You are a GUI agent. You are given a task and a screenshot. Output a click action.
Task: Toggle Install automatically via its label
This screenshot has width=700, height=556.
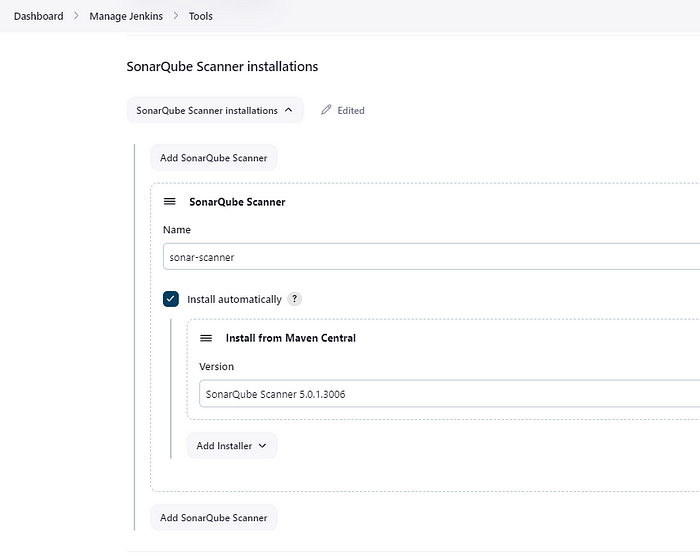[234, 299]
